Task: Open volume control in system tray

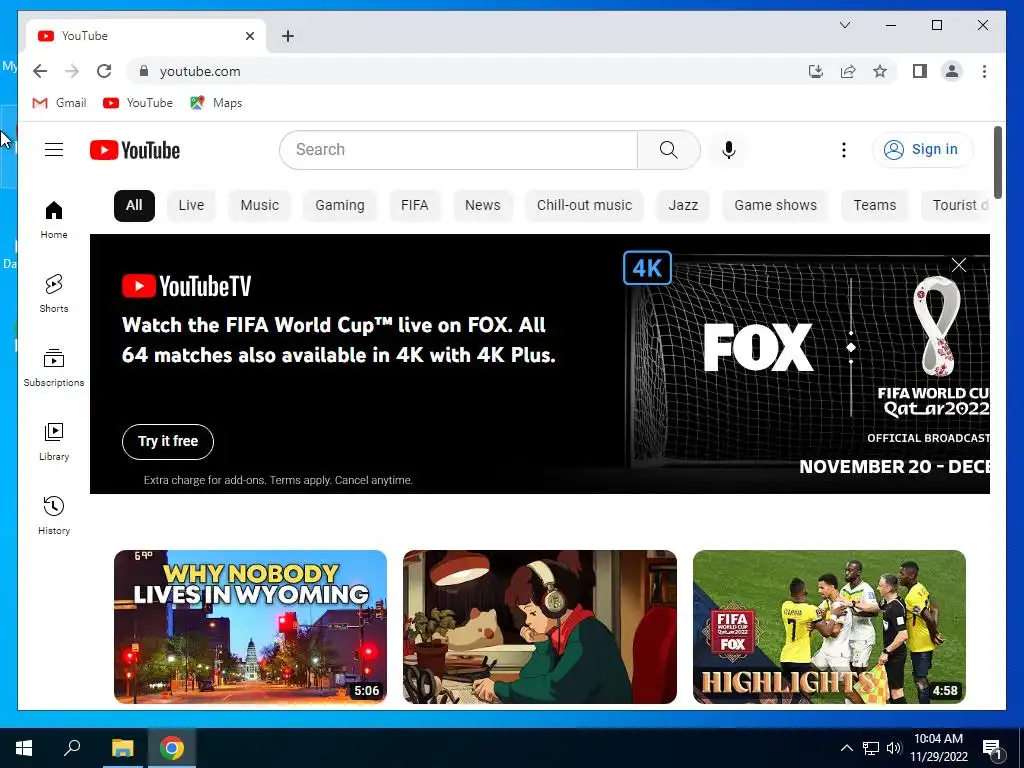Action: (x=894, y=748)
